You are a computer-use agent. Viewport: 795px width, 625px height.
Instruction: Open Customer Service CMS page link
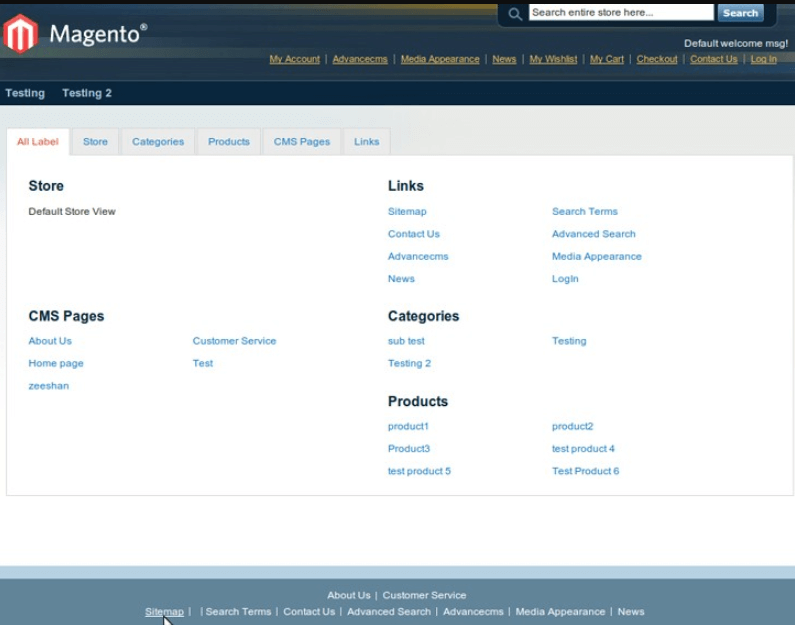(x=234, y=341)
